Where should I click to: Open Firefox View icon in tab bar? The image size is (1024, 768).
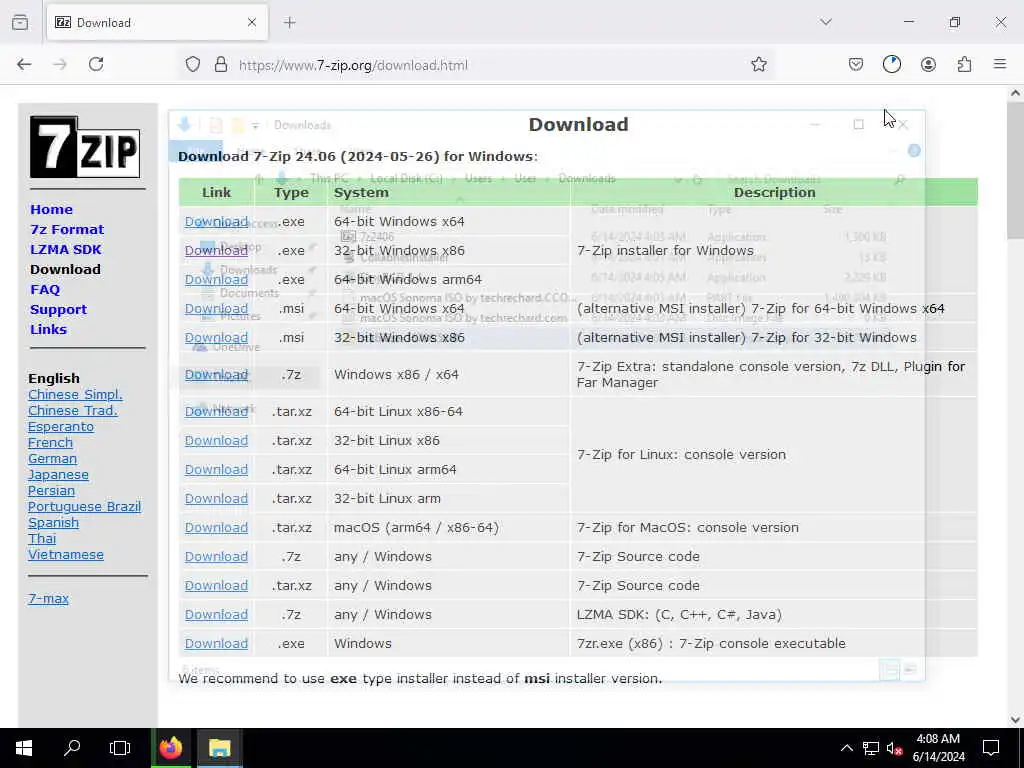[x=20, y=22]
